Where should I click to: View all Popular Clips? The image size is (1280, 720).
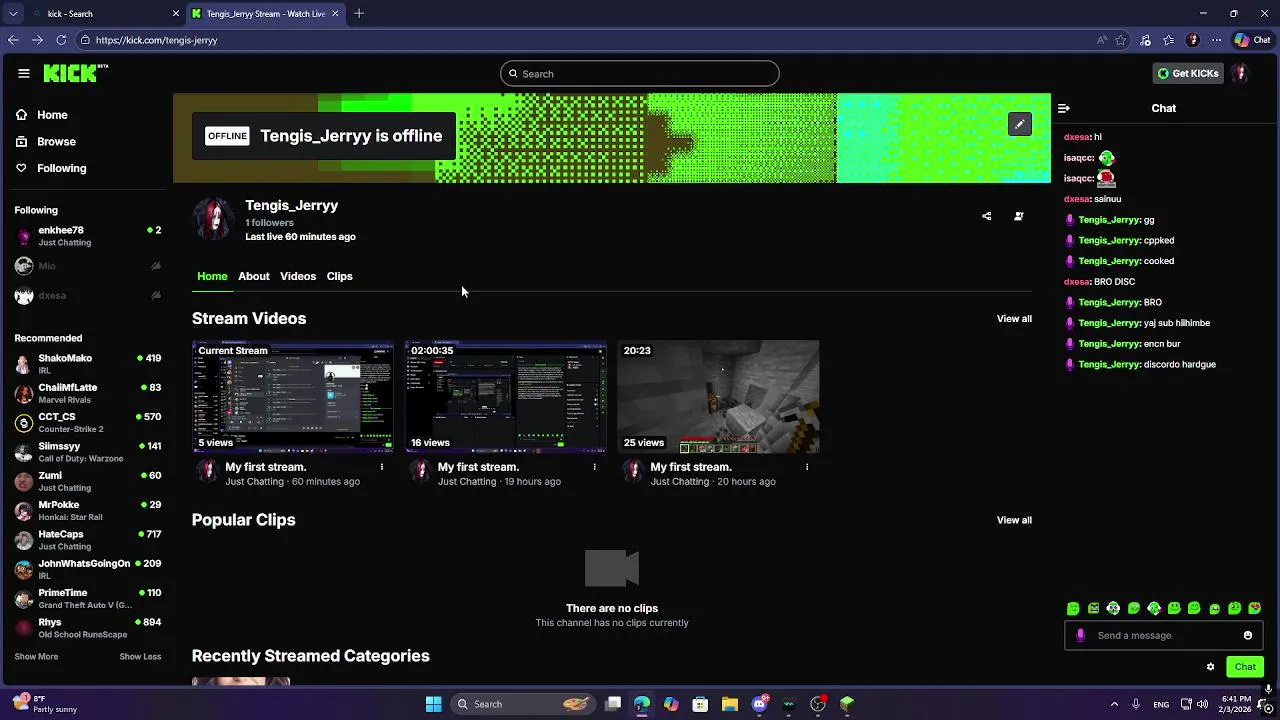point(1014,520)
